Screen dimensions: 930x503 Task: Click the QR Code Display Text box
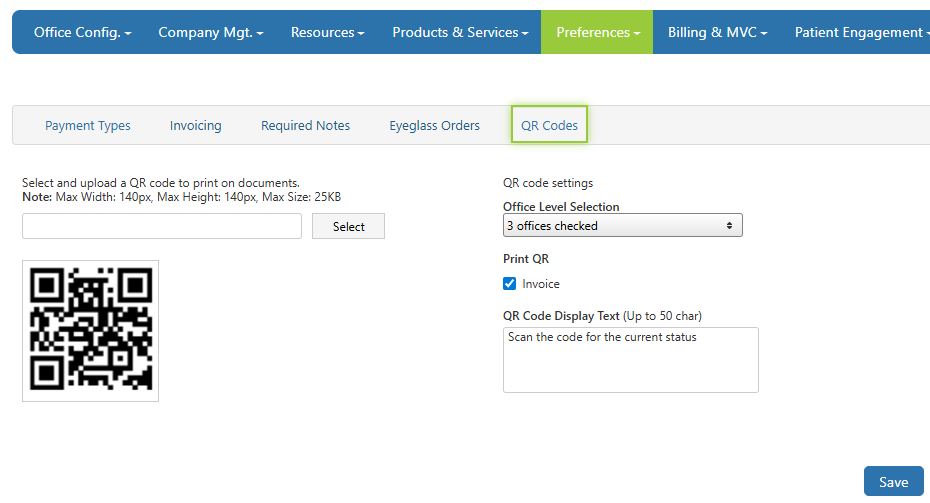click(x=630, y=359)
